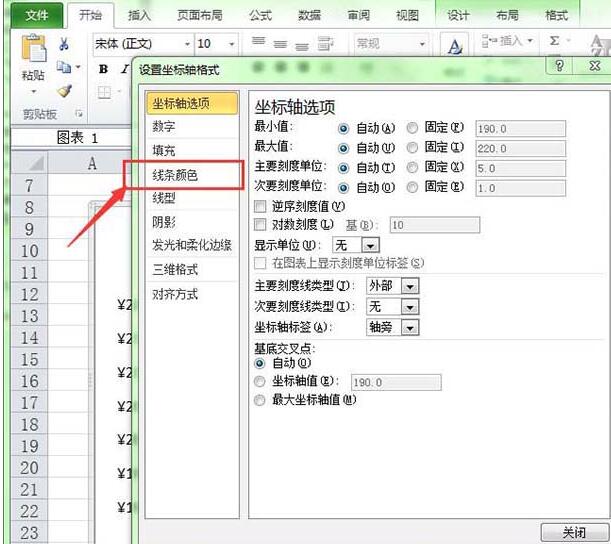Switch to the 公式 tab
The image size is (611, 544).
click(x=260, y=16)
